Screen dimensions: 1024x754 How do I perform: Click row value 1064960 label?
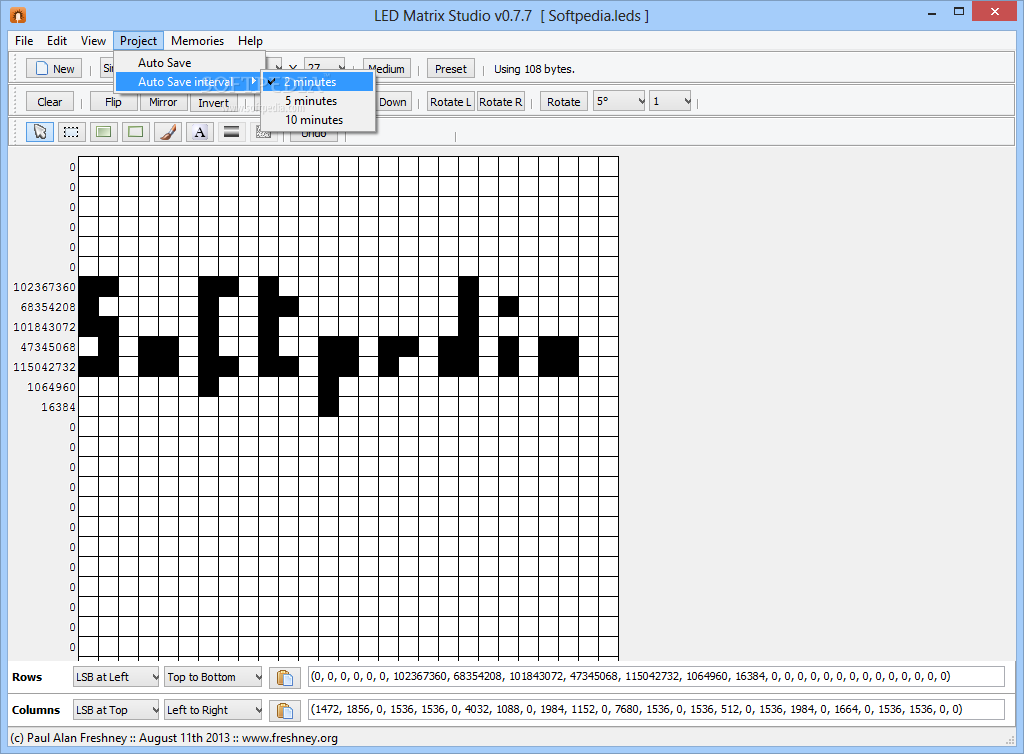click(51, 387)
